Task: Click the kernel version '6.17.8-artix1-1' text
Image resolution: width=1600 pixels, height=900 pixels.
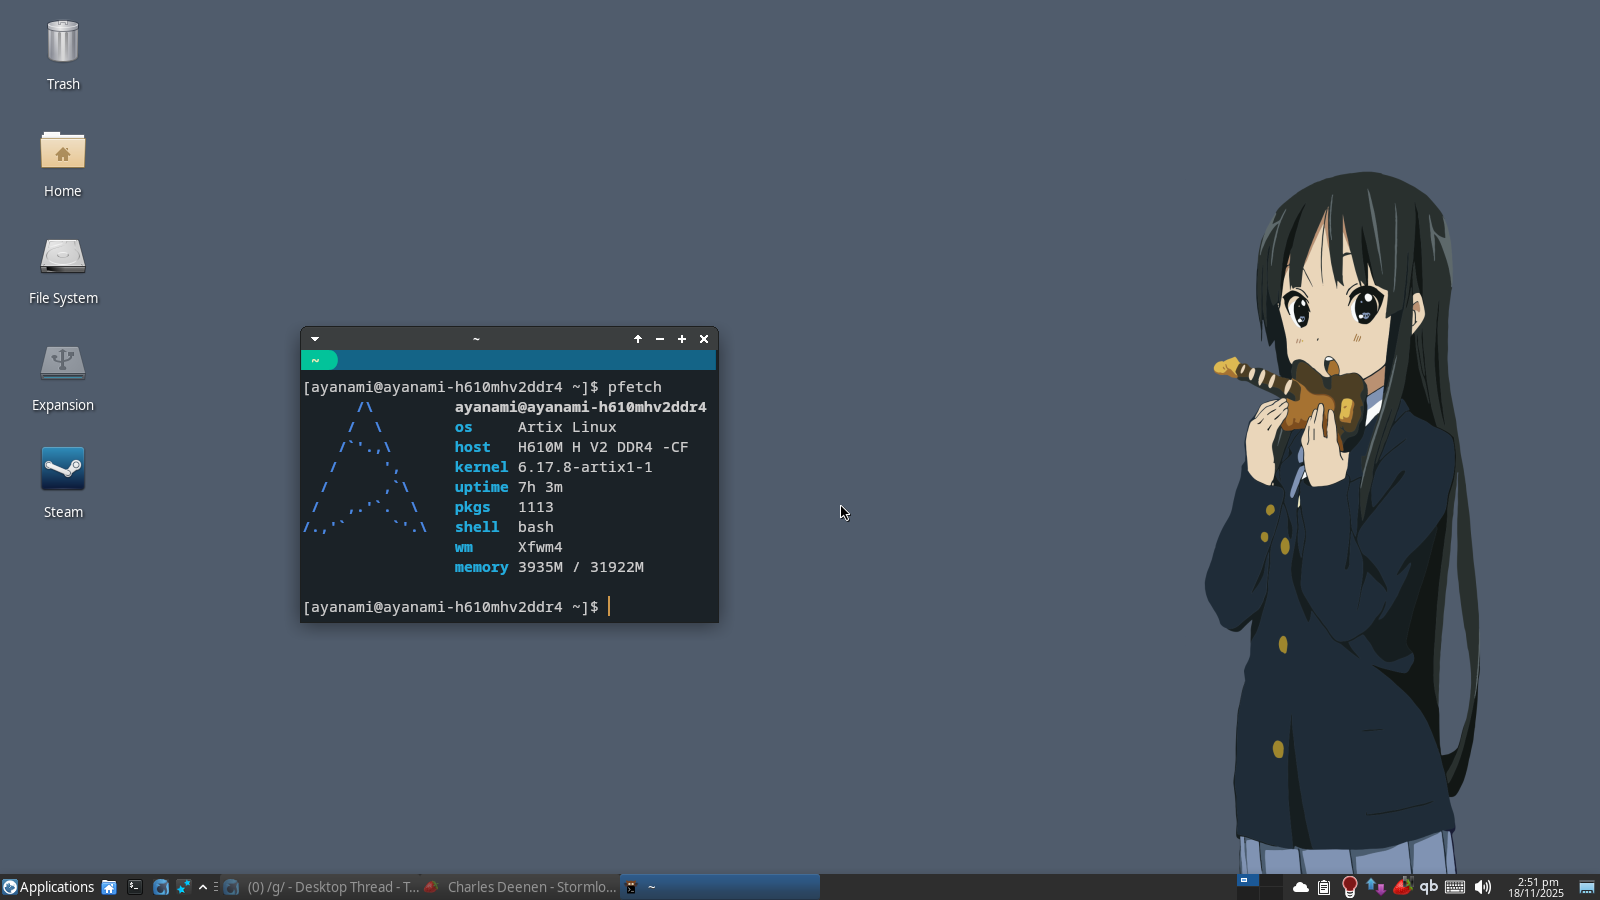Action: click(585, 467)
